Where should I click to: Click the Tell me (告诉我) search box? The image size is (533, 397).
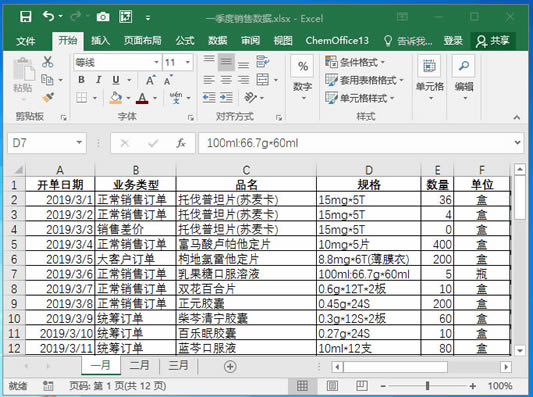pyautogui.click(x=408, y=41)
